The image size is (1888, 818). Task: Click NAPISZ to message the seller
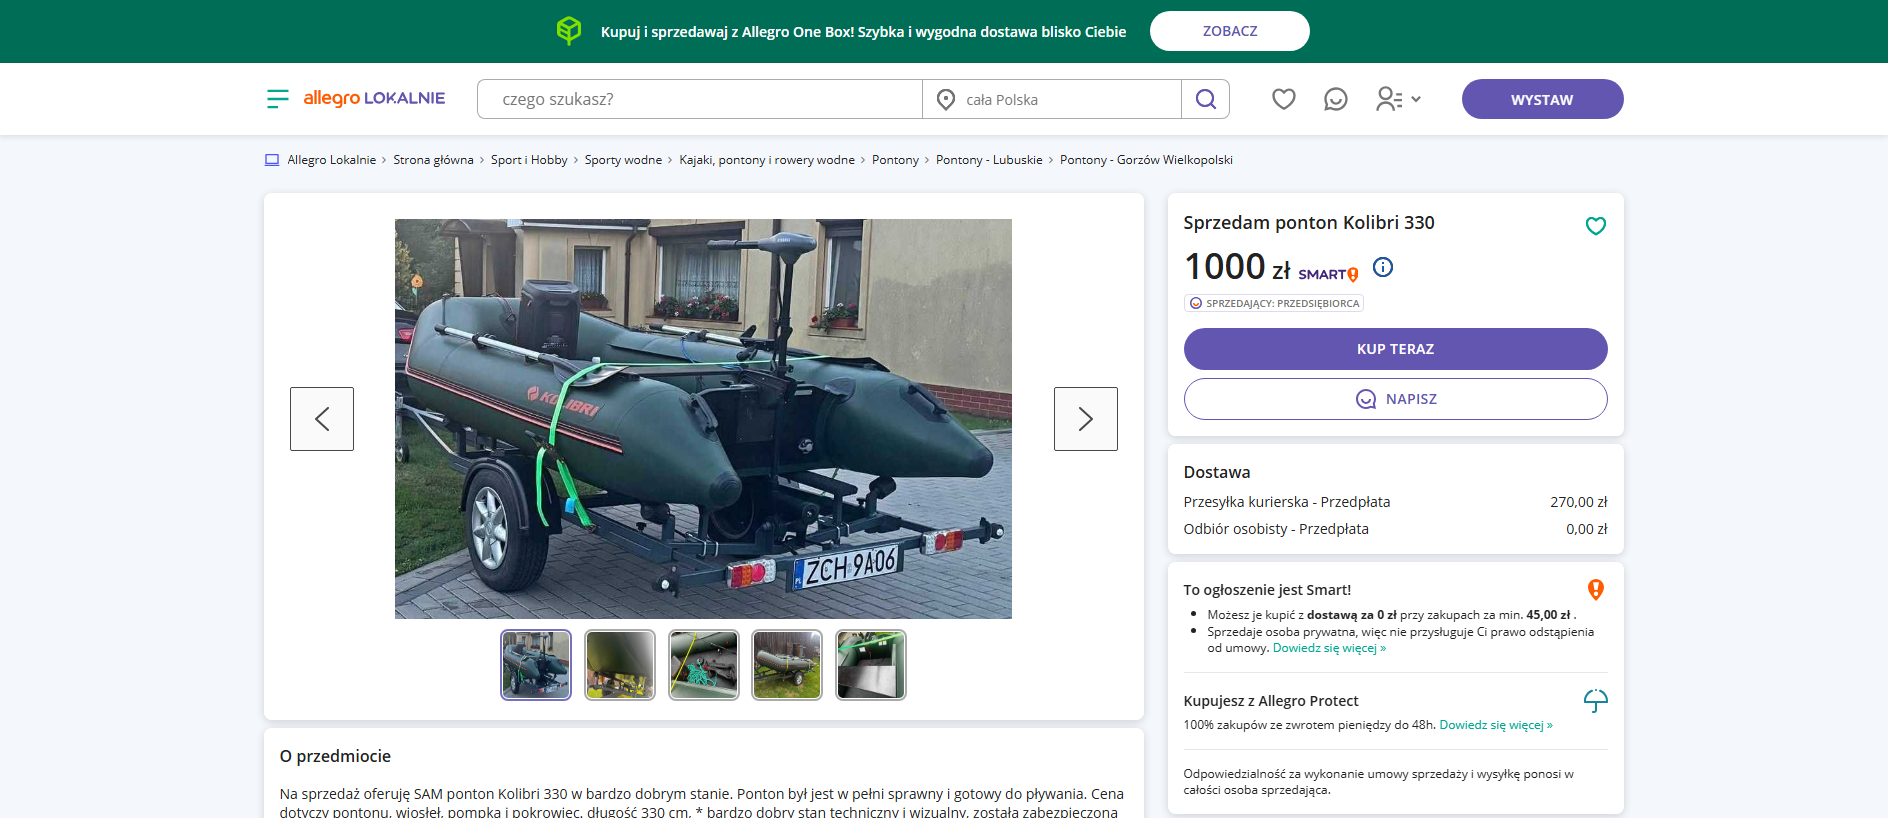click(1396, 399)
